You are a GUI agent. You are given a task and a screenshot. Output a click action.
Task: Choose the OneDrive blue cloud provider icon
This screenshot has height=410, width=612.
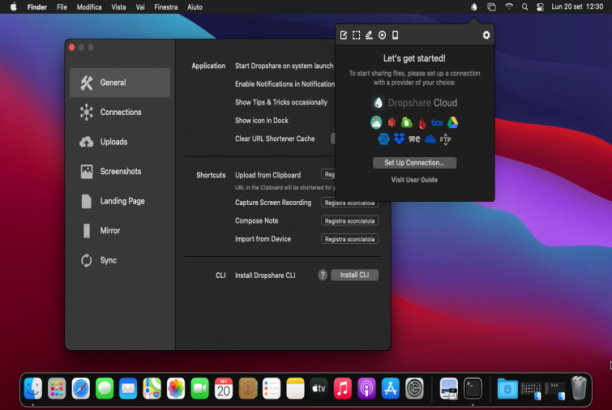pyautogui.click(x=430, y=139)
